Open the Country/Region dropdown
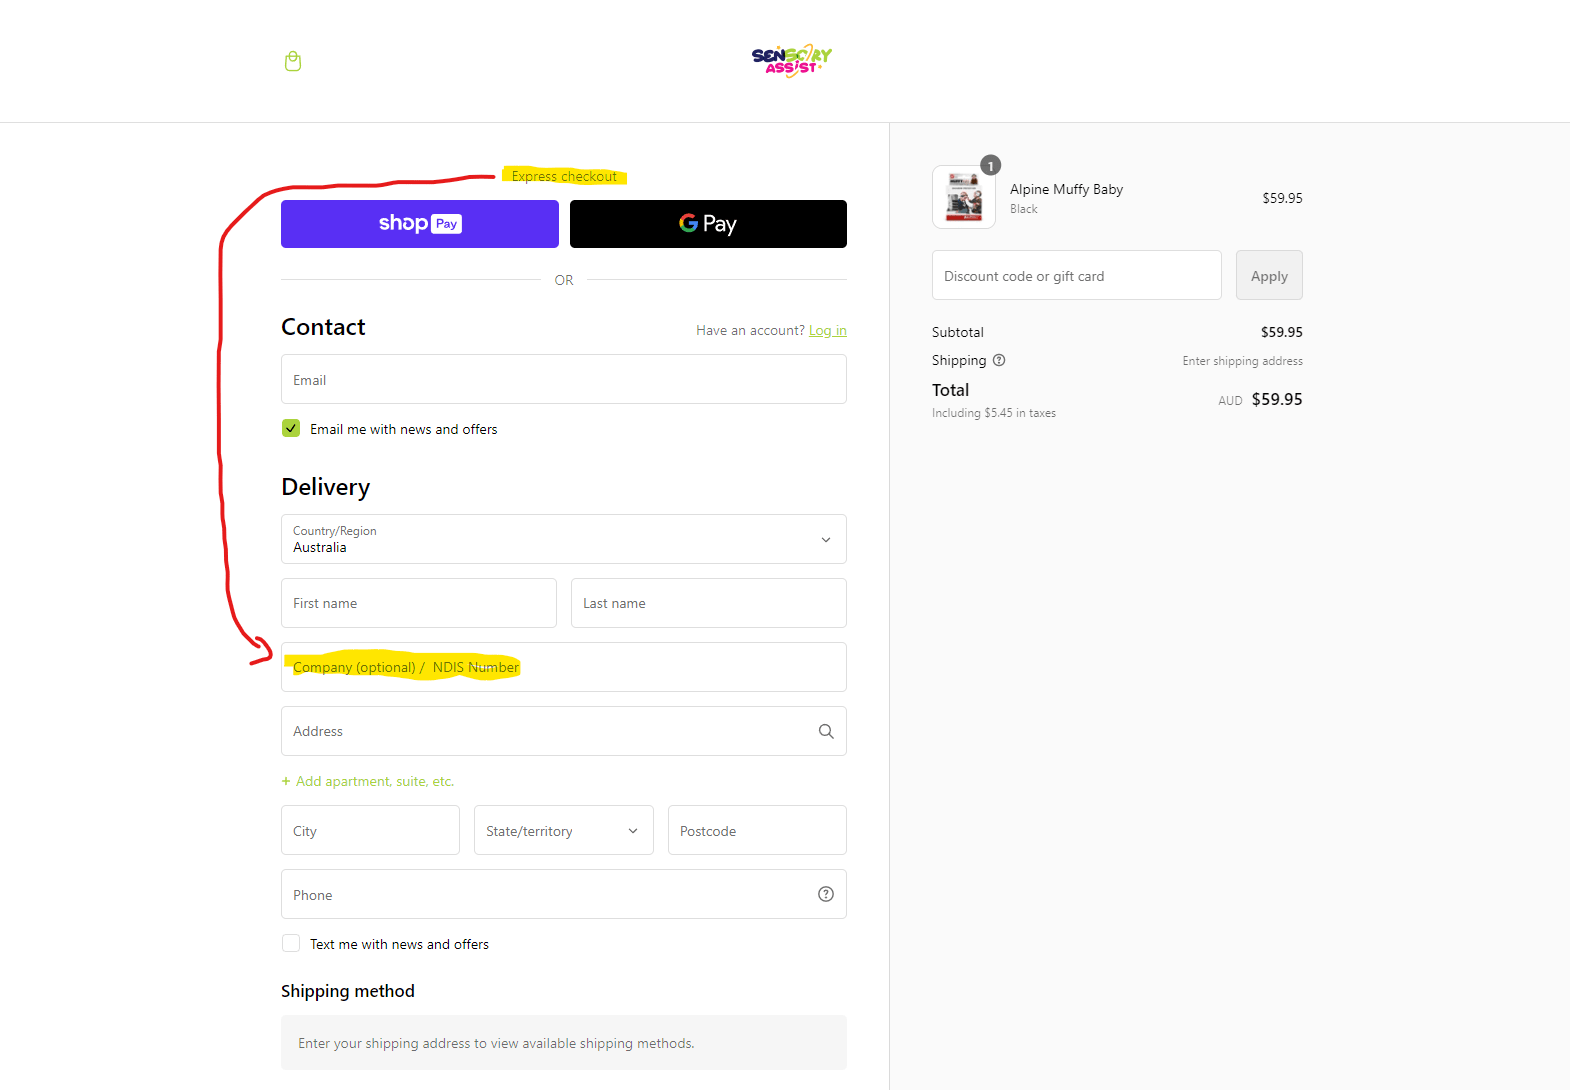 point(564,539)
